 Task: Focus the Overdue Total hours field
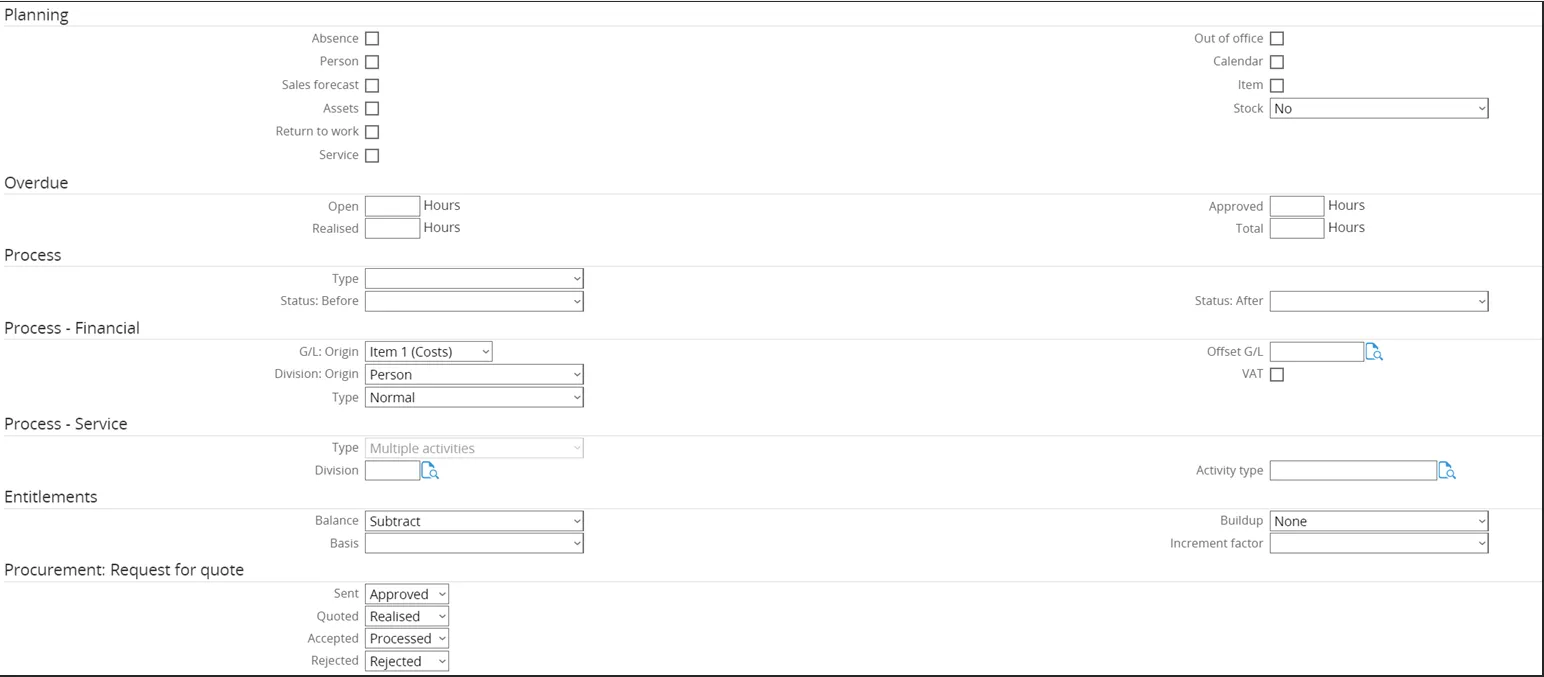tap(1296, 228)
